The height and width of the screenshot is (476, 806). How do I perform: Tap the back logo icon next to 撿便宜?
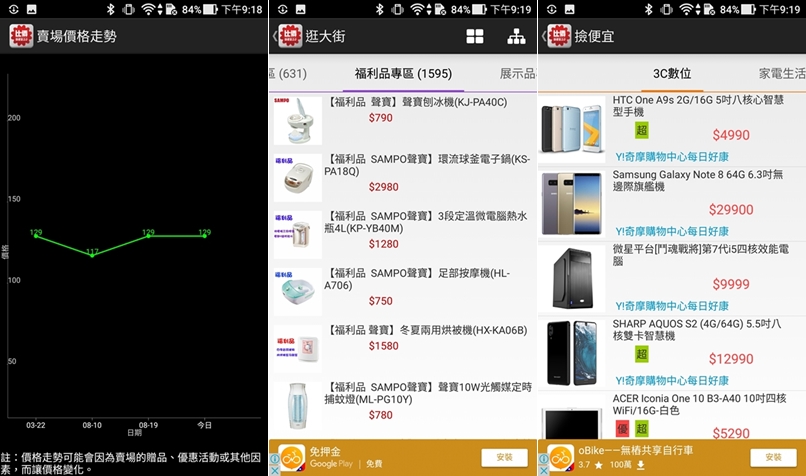coord(559,36)
